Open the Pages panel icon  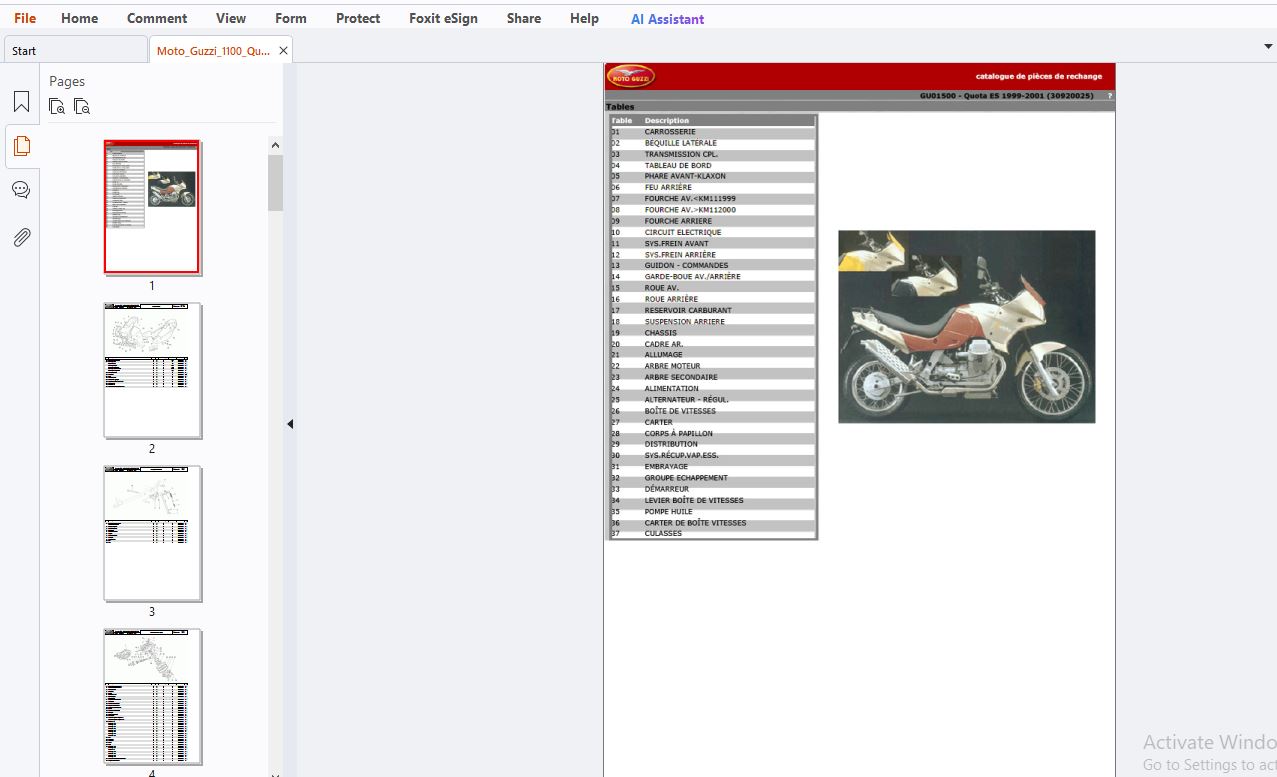(x=21, y=146)
